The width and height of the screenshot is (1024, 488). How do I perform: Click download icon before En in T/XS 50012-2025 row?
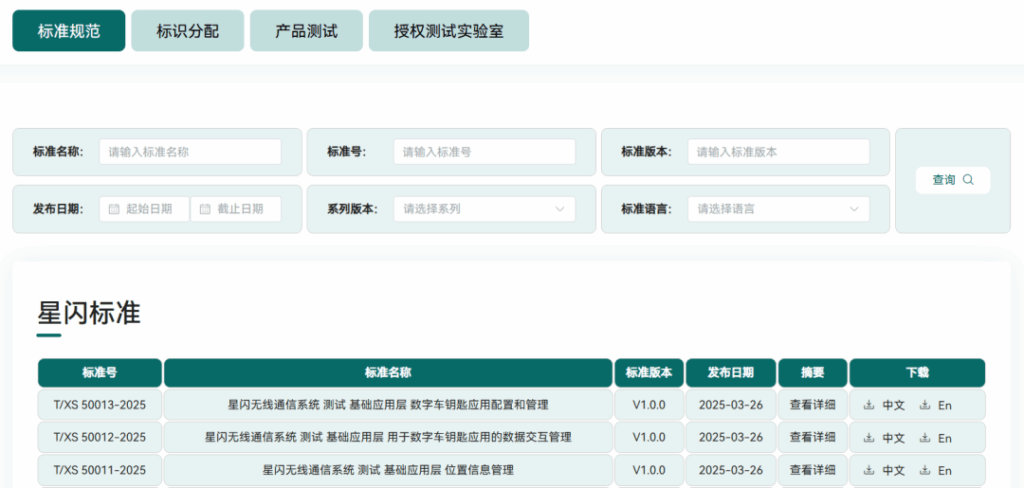point(924,438)
